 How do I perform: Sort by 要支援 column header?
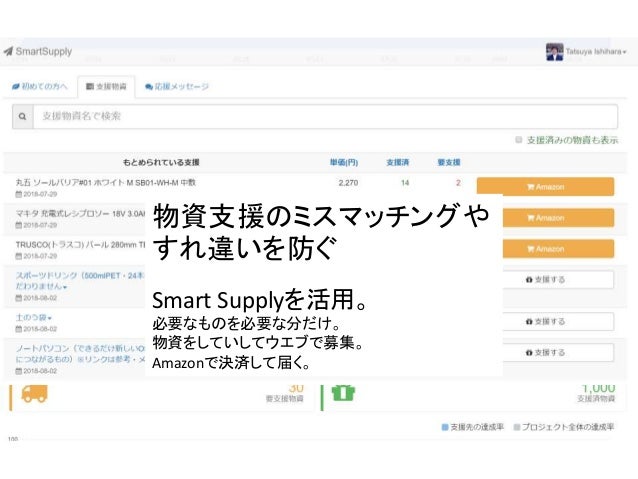point(449,162)
